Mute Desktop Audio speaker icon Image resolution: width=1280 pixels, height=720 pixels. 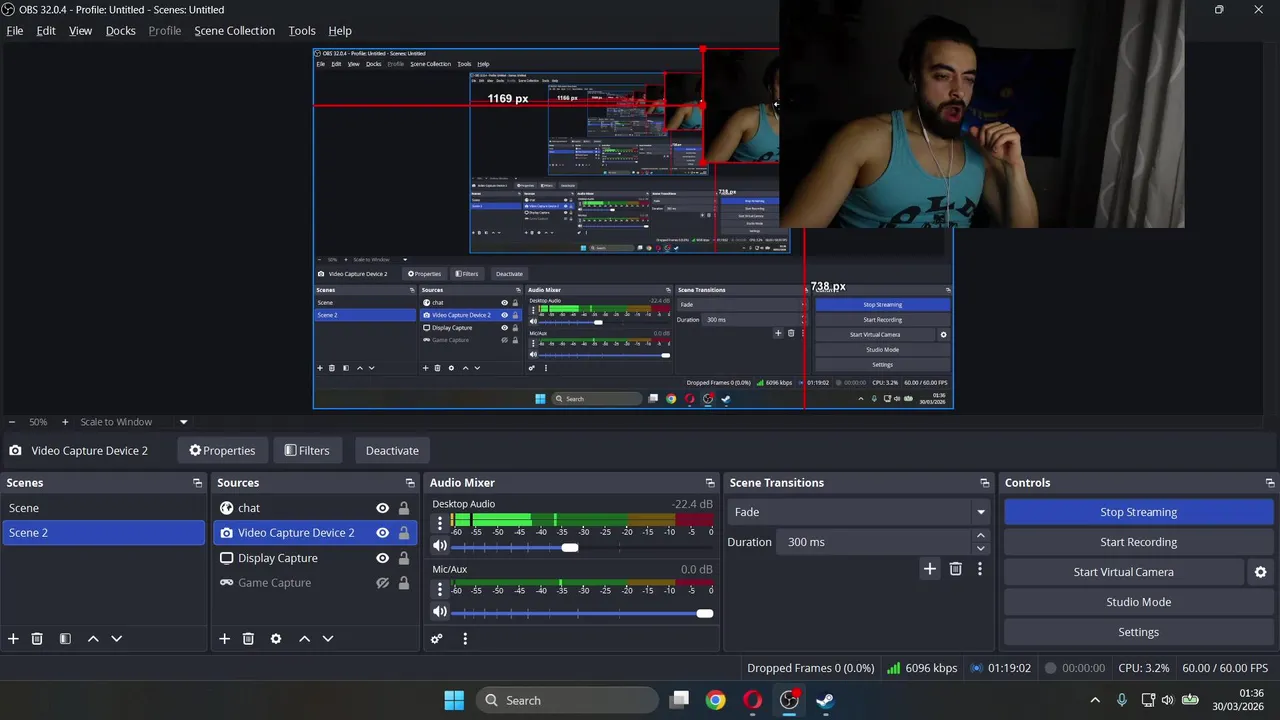439,546
